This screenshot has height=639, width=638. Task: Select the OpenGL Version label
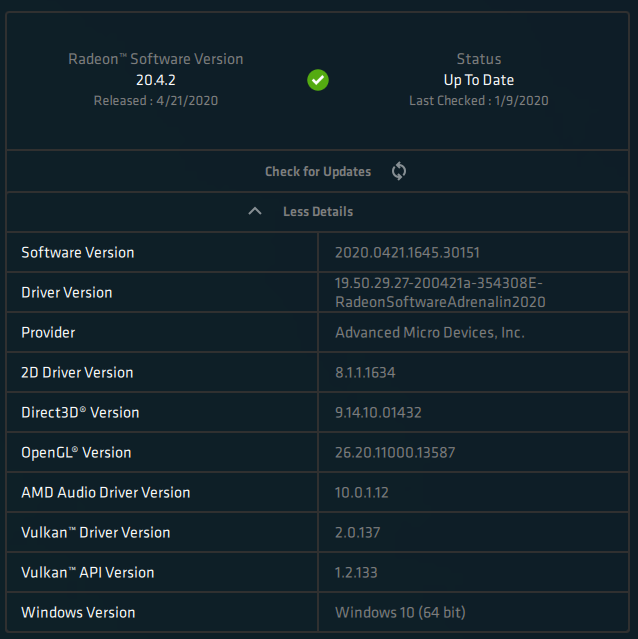point(76,452)
